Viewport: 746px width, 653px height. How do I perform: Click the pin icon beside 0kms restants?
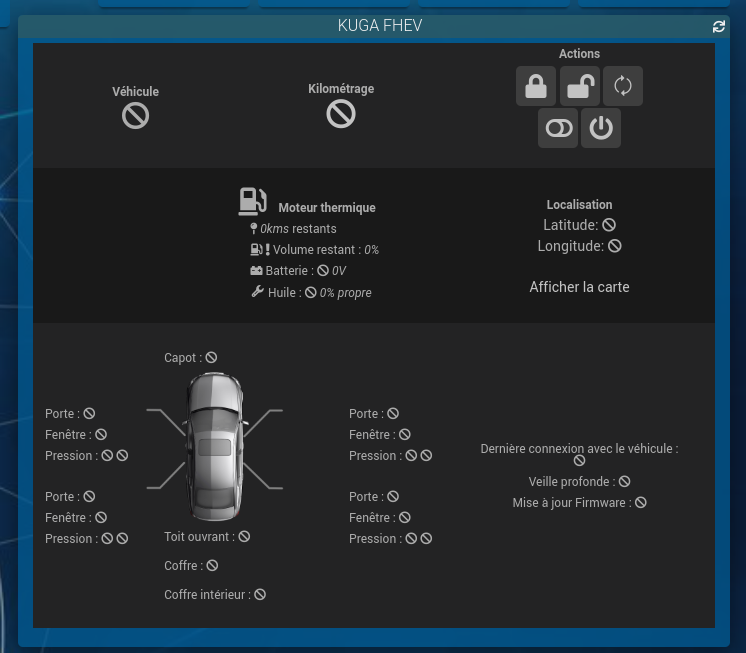(254, 229)
